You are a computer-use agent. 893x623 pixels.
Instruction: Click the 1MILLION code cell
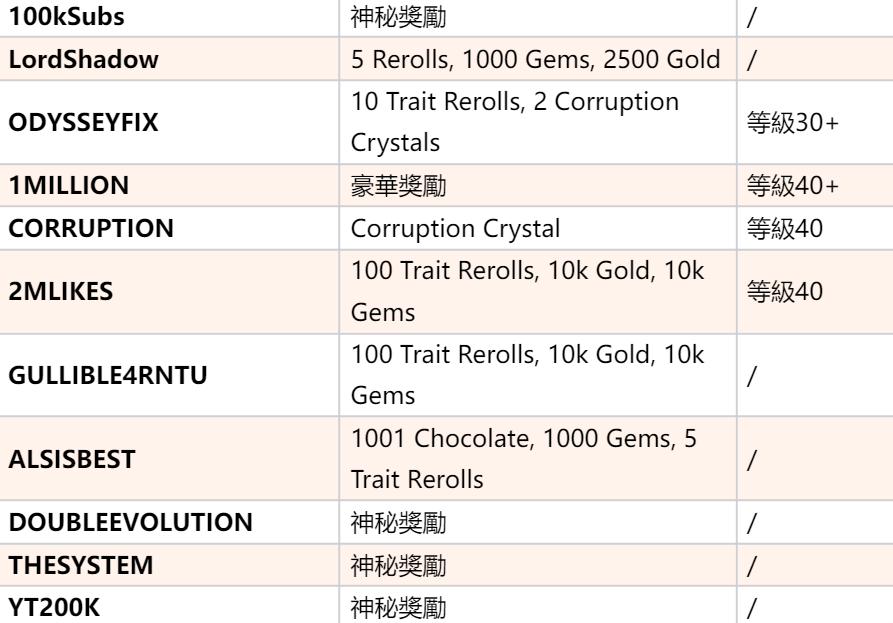pos(169,186)
